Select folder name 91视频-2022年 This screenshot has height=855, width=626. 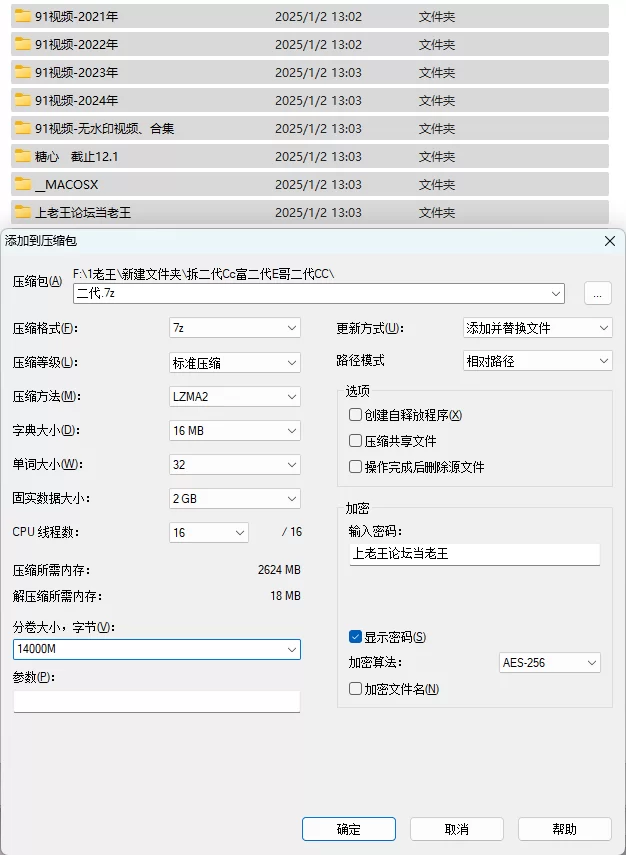tap(76, 44)
